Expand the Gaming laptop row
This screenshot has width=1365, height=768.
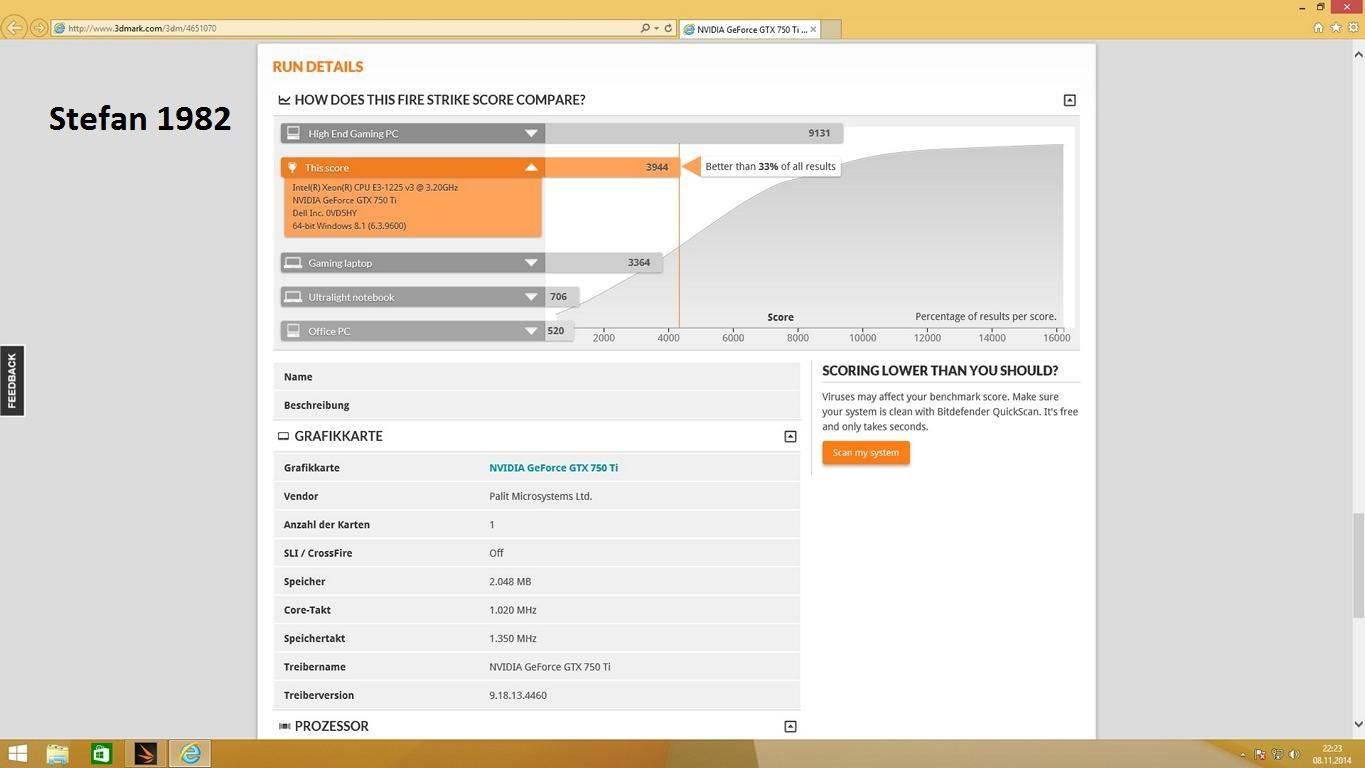click(x=531, y=263)
